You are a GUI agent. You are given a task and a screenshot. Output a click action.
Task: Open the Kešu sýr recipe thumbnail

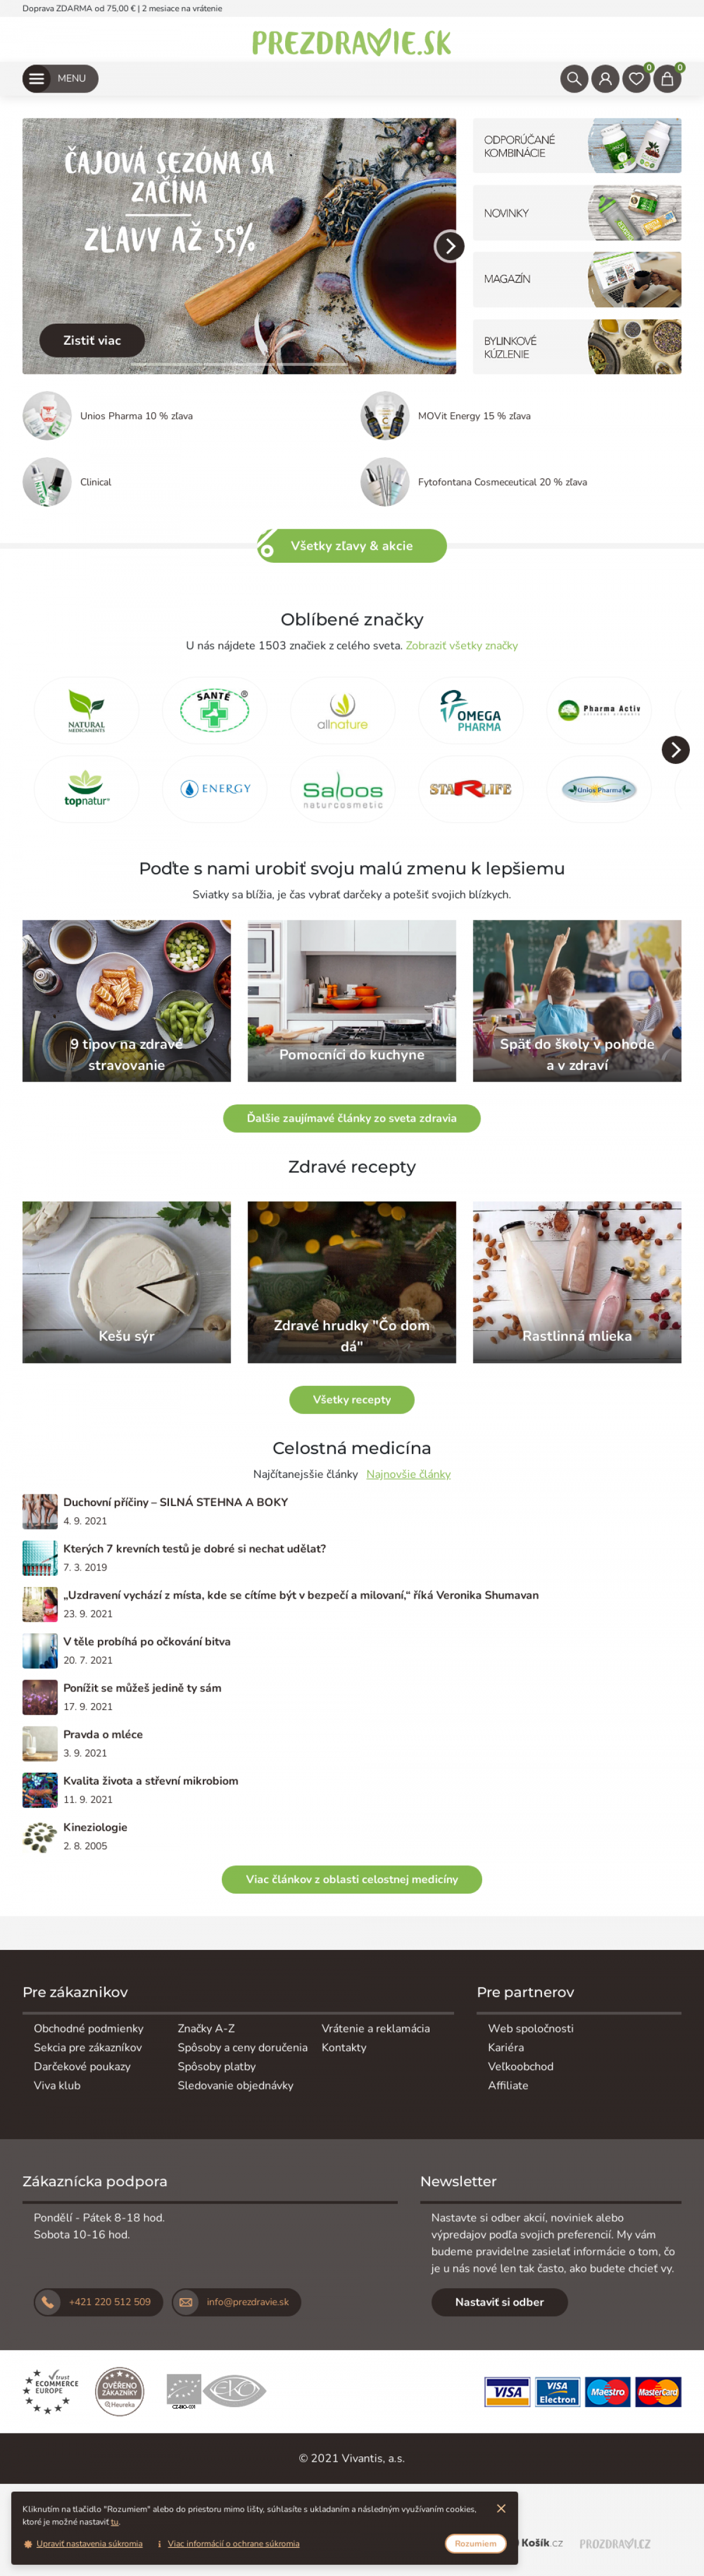pyautogui.click(x=127, y=1282)
